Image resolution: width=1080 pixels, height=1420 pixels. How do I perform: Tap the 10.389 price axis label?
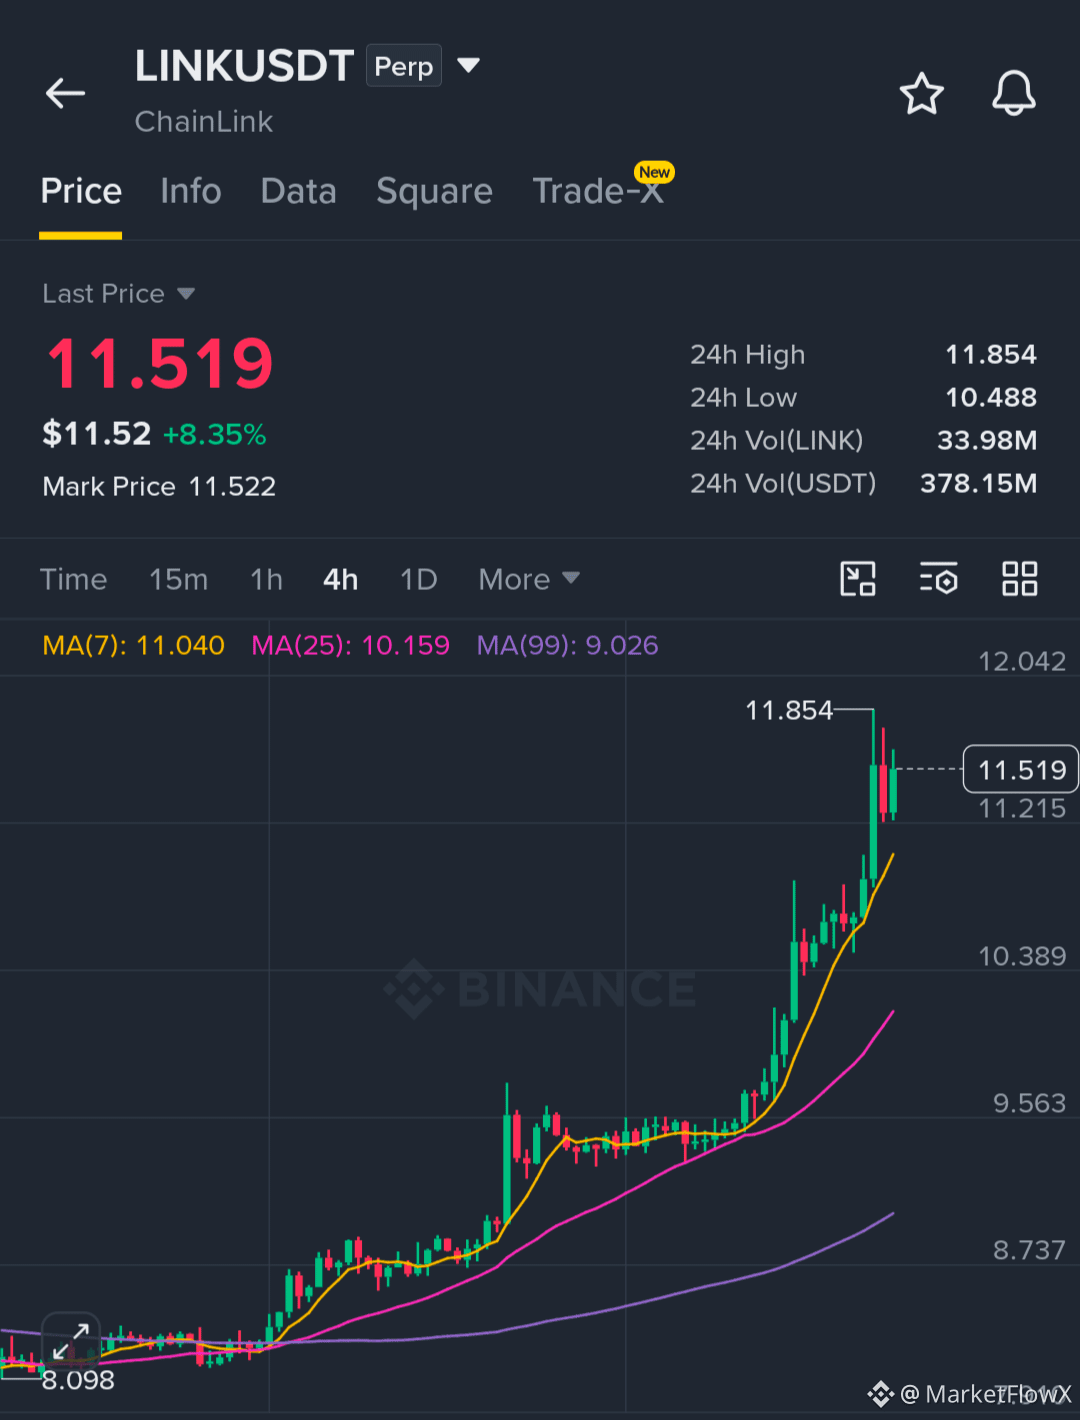[1022, 956]
